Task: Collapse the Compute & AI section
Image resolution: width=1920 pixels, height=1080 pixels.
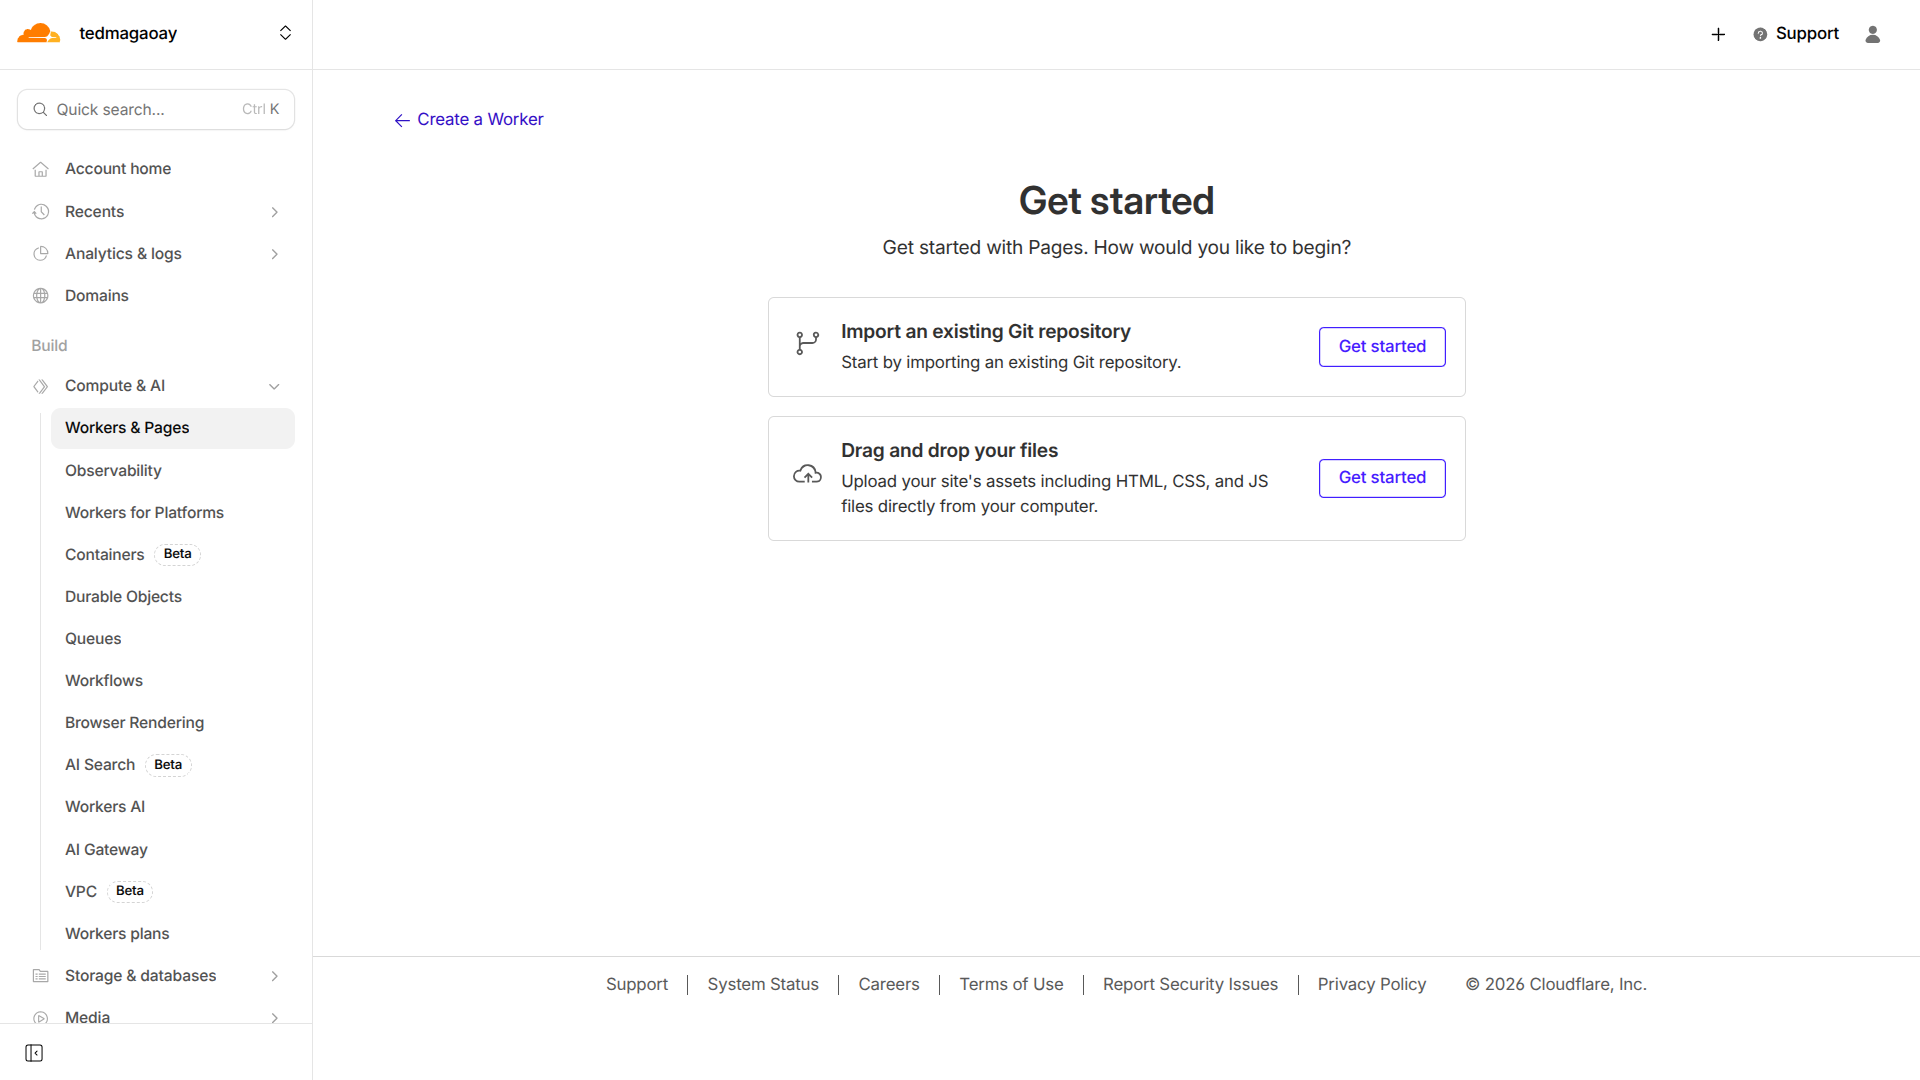Action: tap(274, 387)
